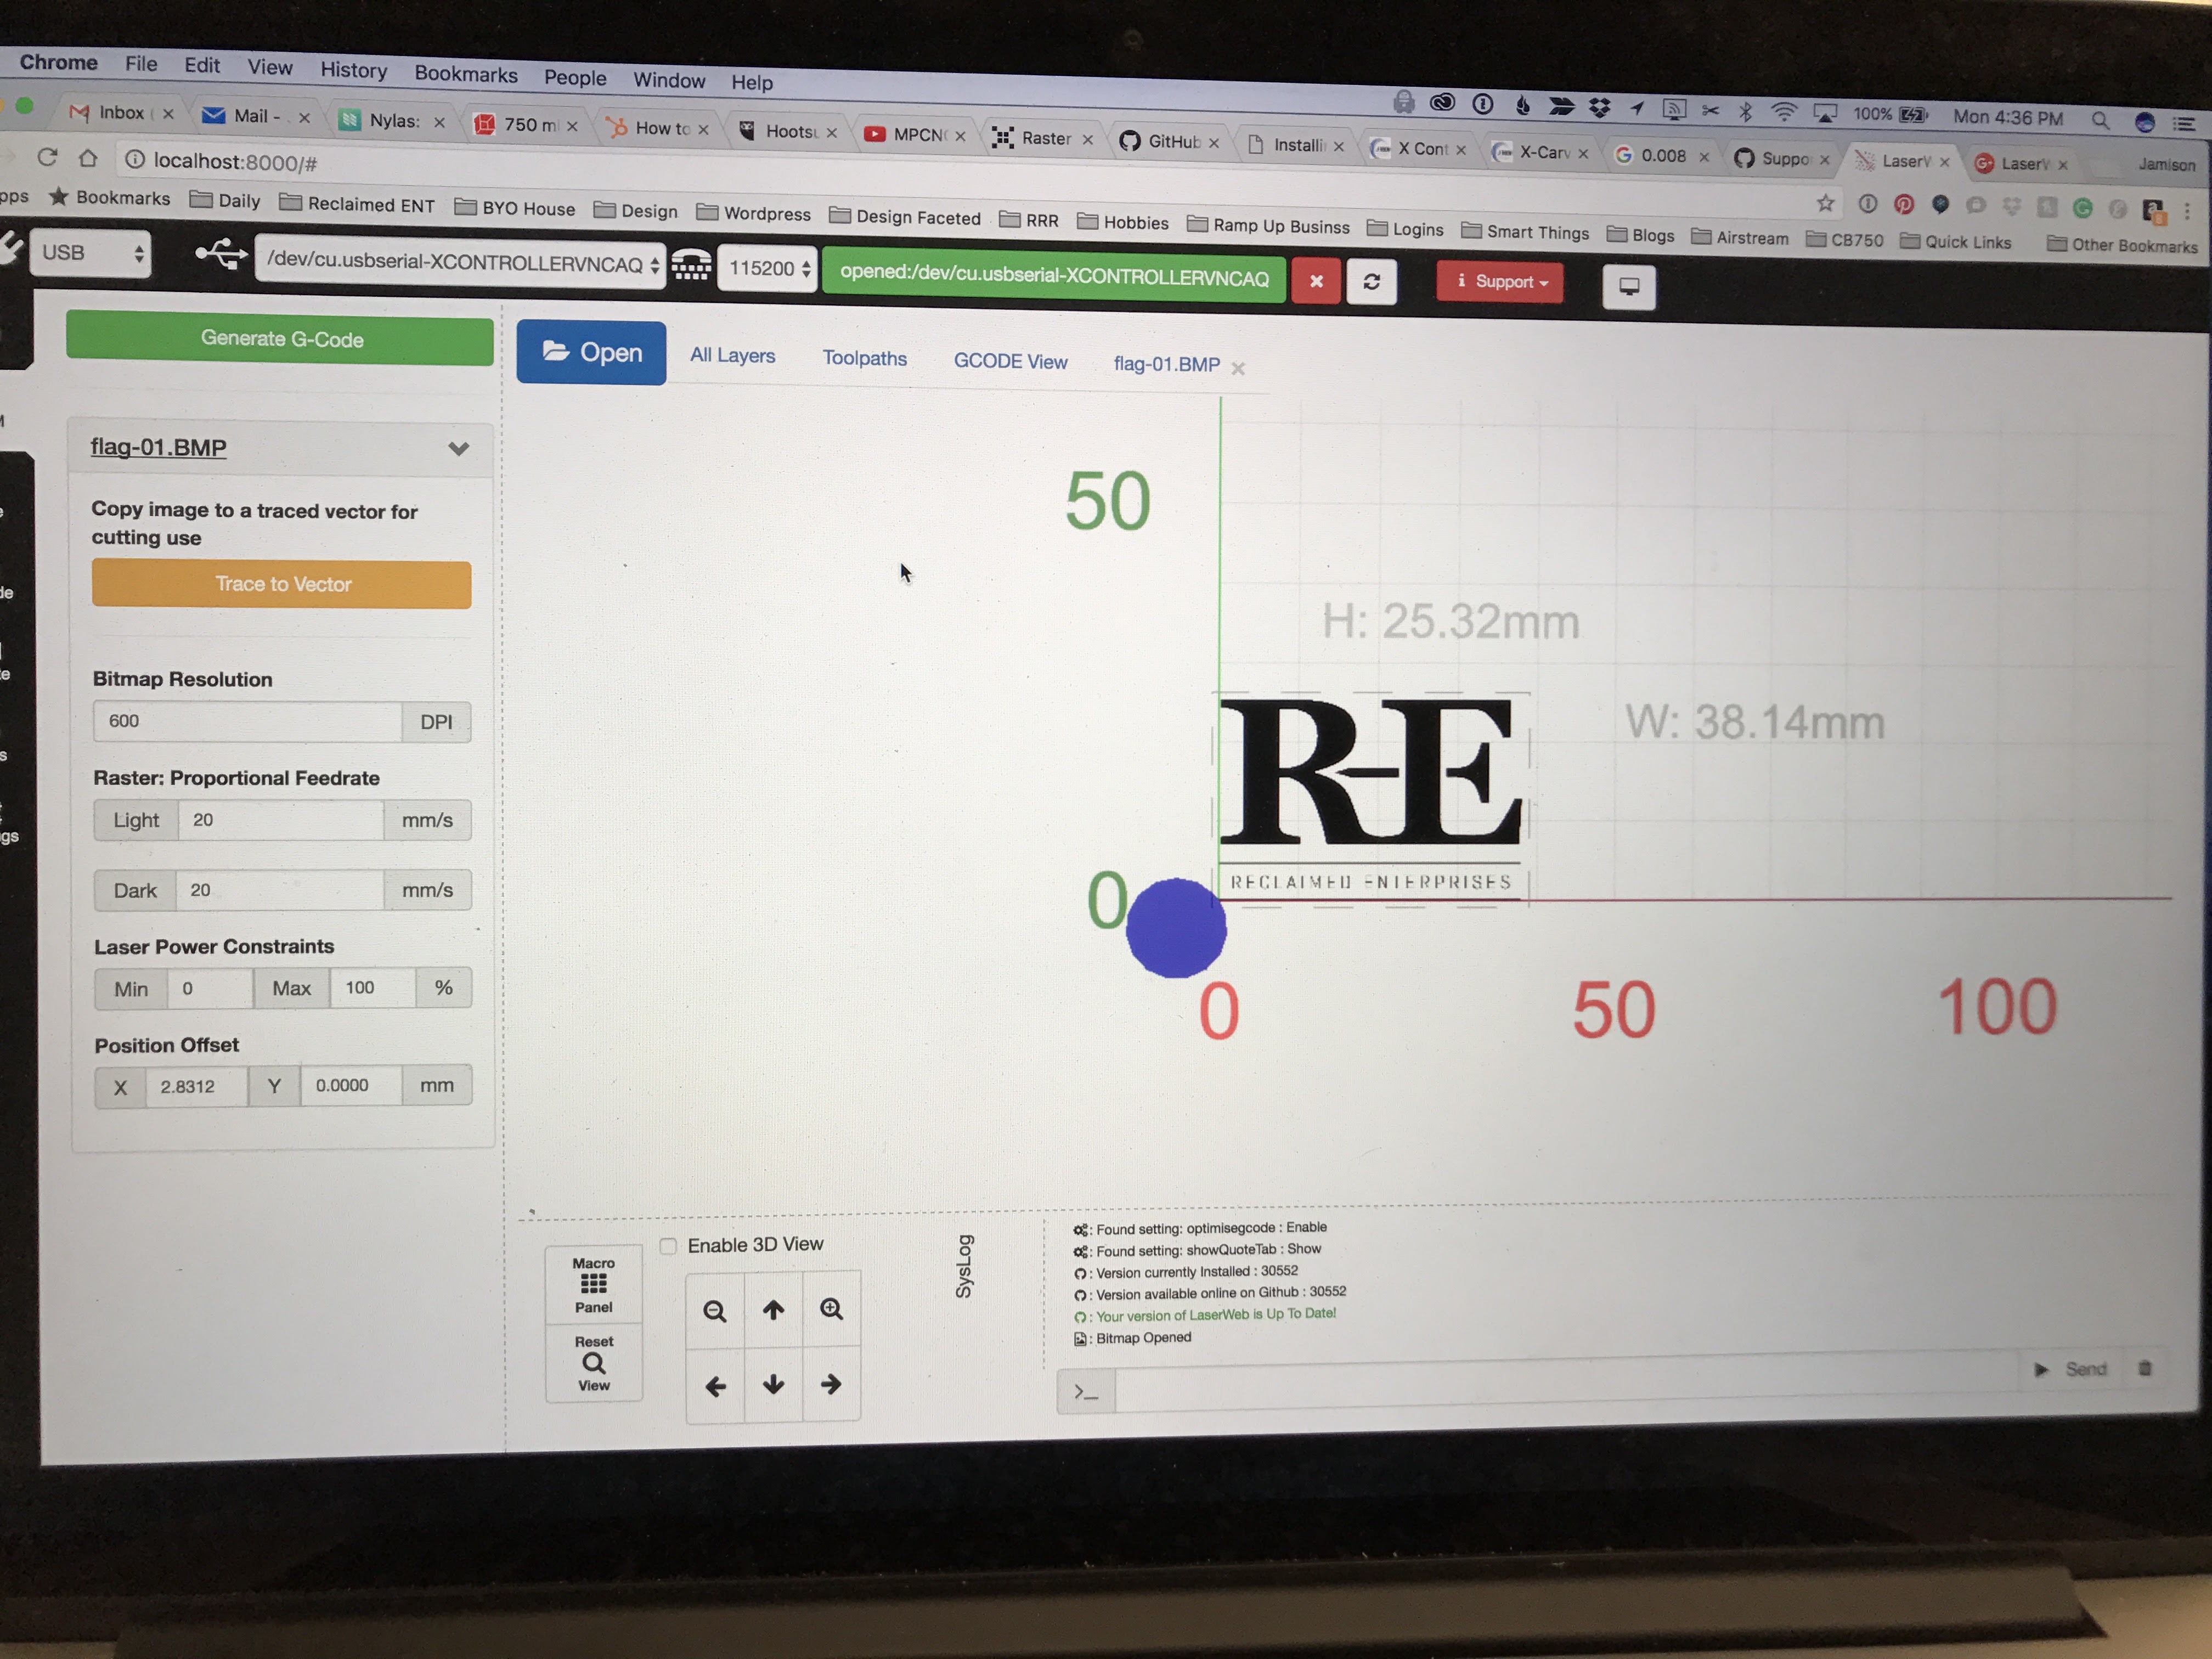Screen dimensions: 2212x1659
Task: Click the SysLog vertical label
Action: click(x=964, y=1266)
